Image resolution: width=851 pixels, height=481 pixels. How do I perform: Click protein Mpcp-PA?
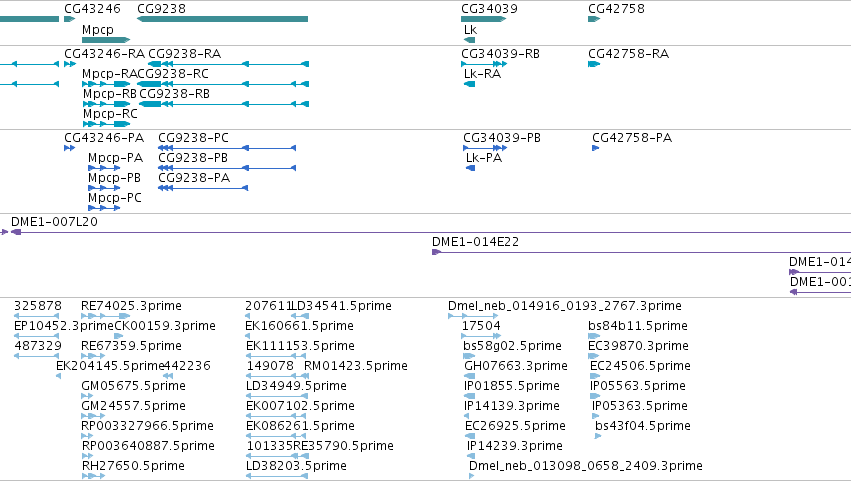click(116, 158)
